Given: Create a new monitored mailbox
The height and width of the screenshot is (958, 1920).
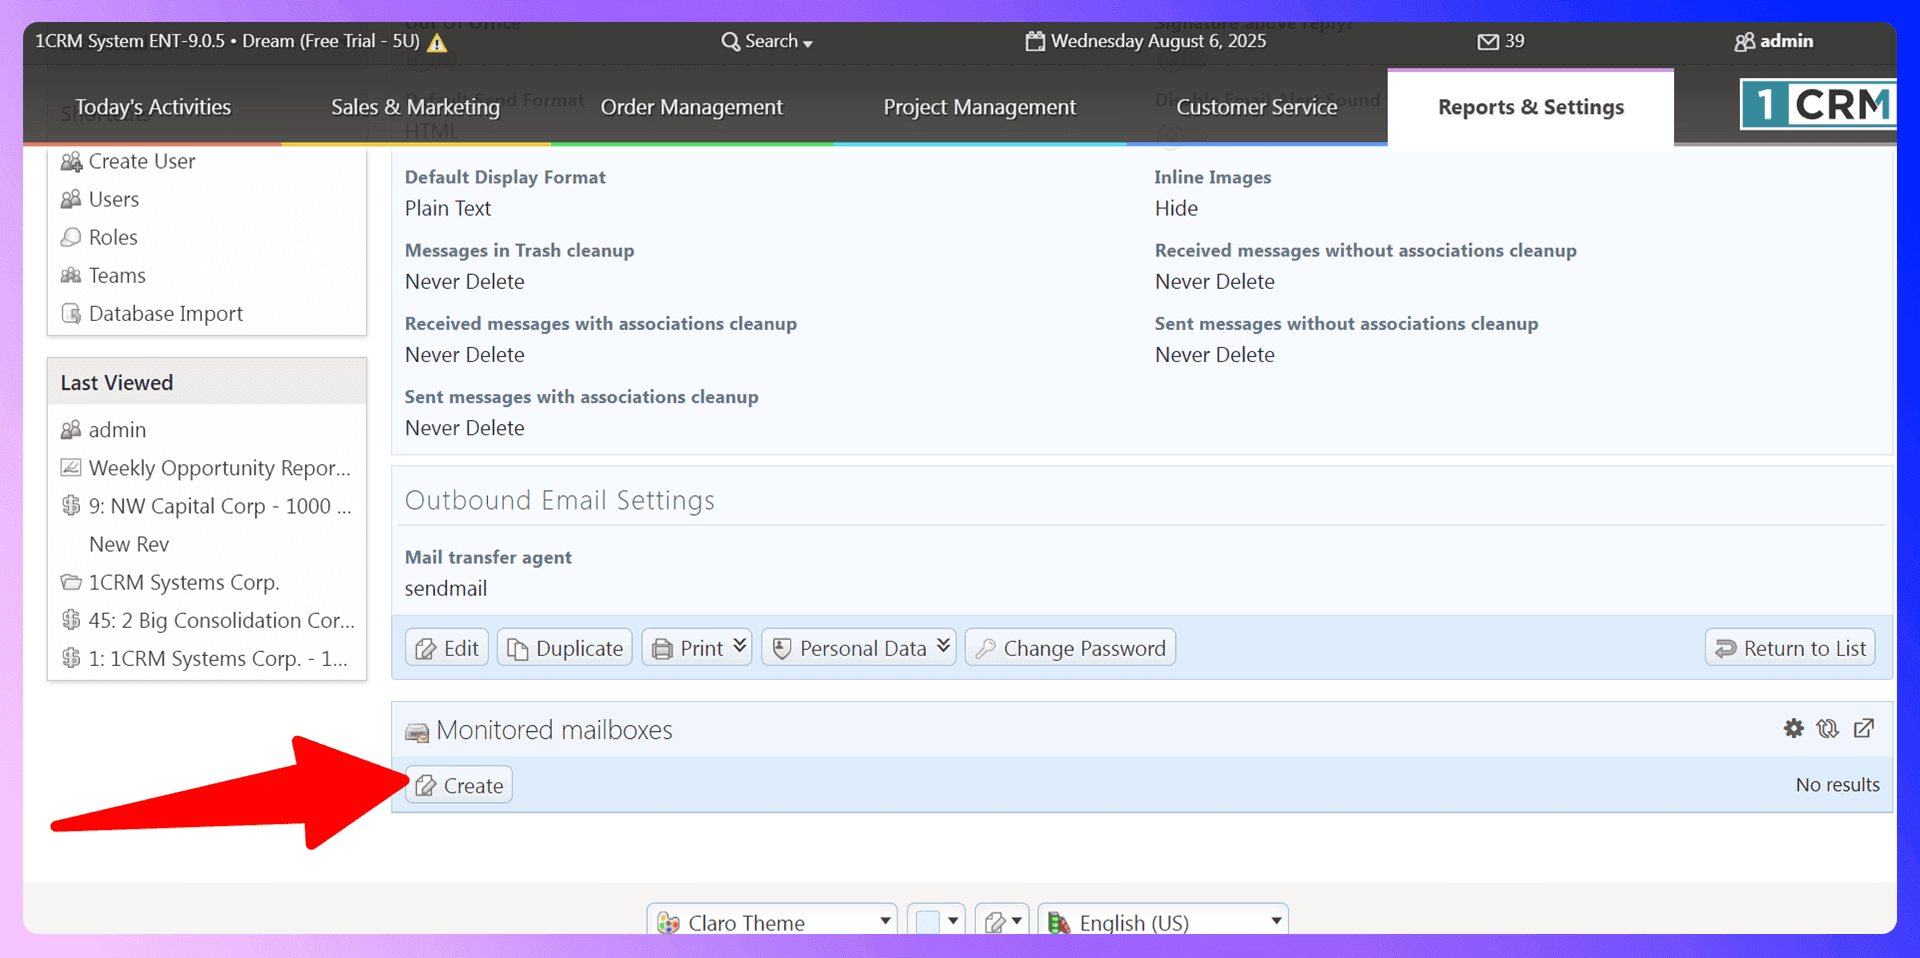Looking at the screenshot, I should [x=459, y=785].
